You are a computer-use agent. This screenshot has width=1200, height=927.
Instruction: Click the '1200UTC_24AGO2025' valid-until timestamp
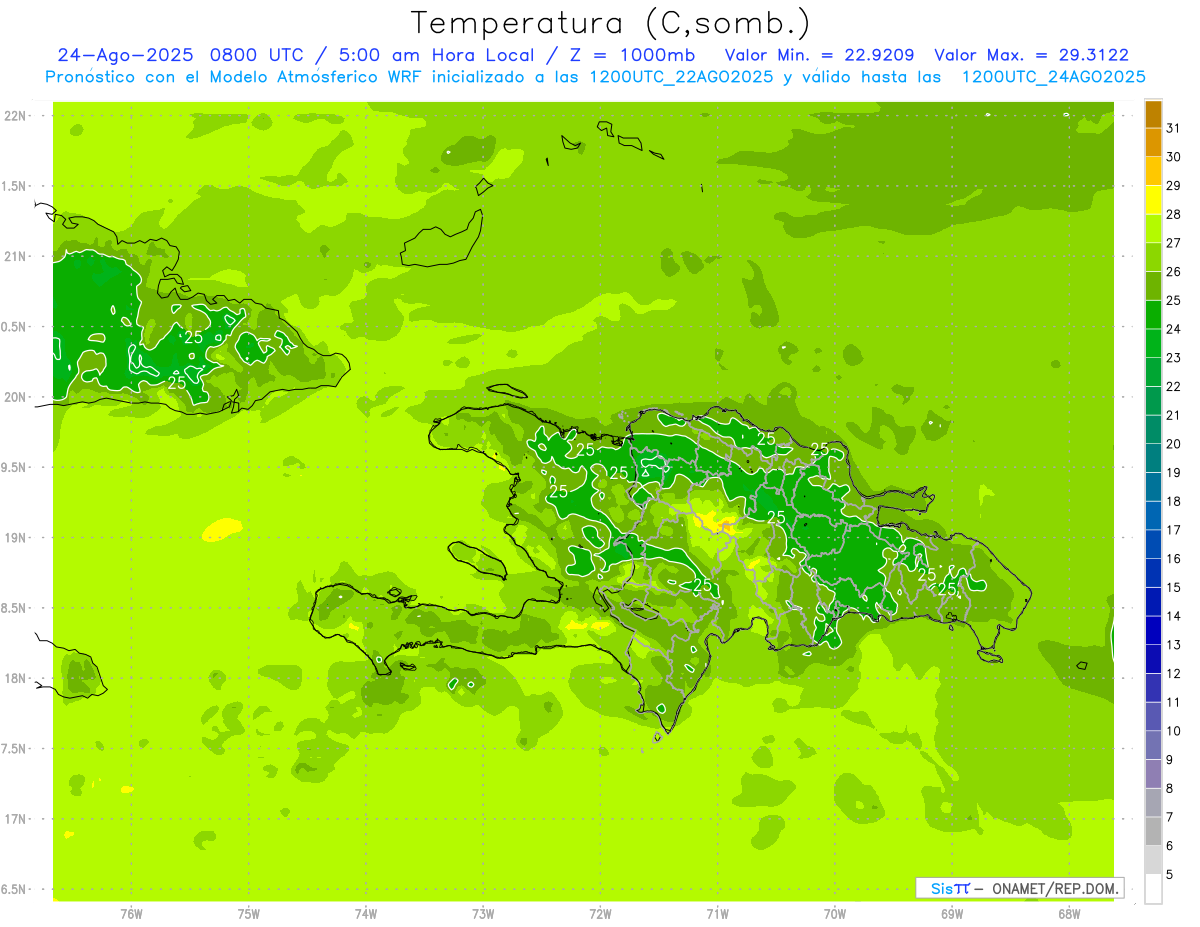coord(1053,77)
